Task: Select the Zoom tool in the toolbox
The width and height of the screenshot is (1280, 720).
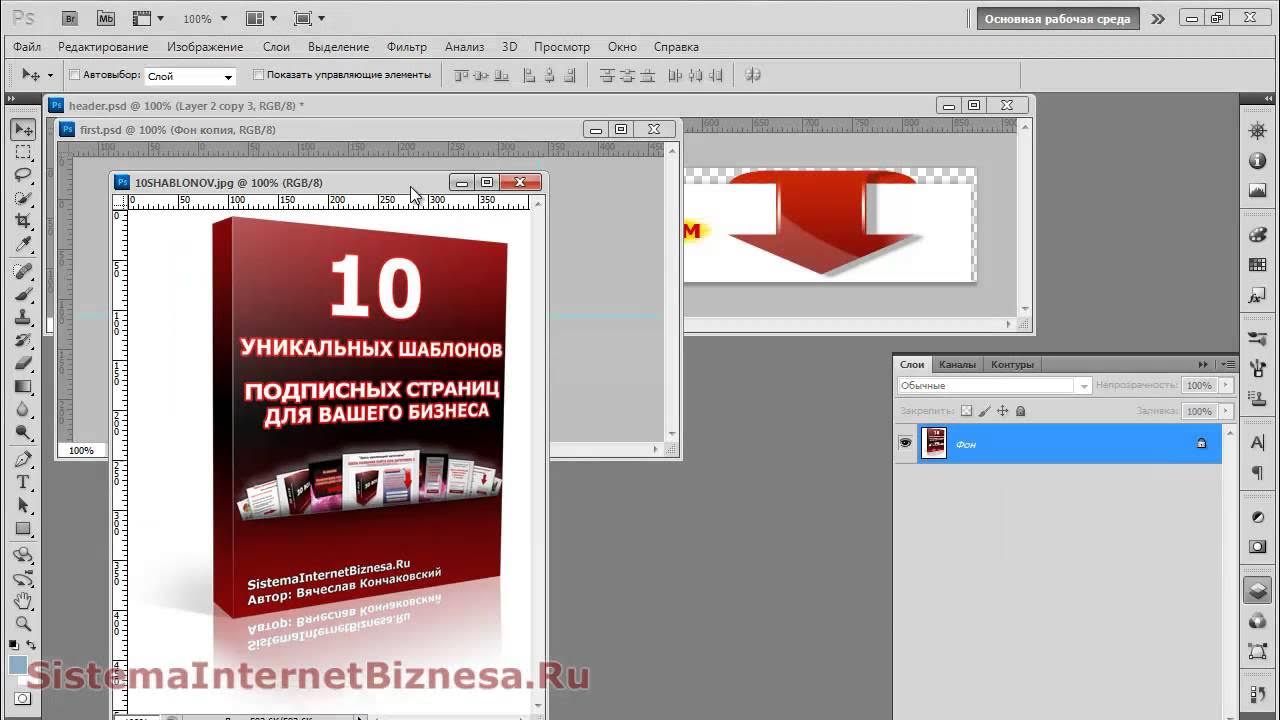Action: pyautogui.click(x=23, y=624)
